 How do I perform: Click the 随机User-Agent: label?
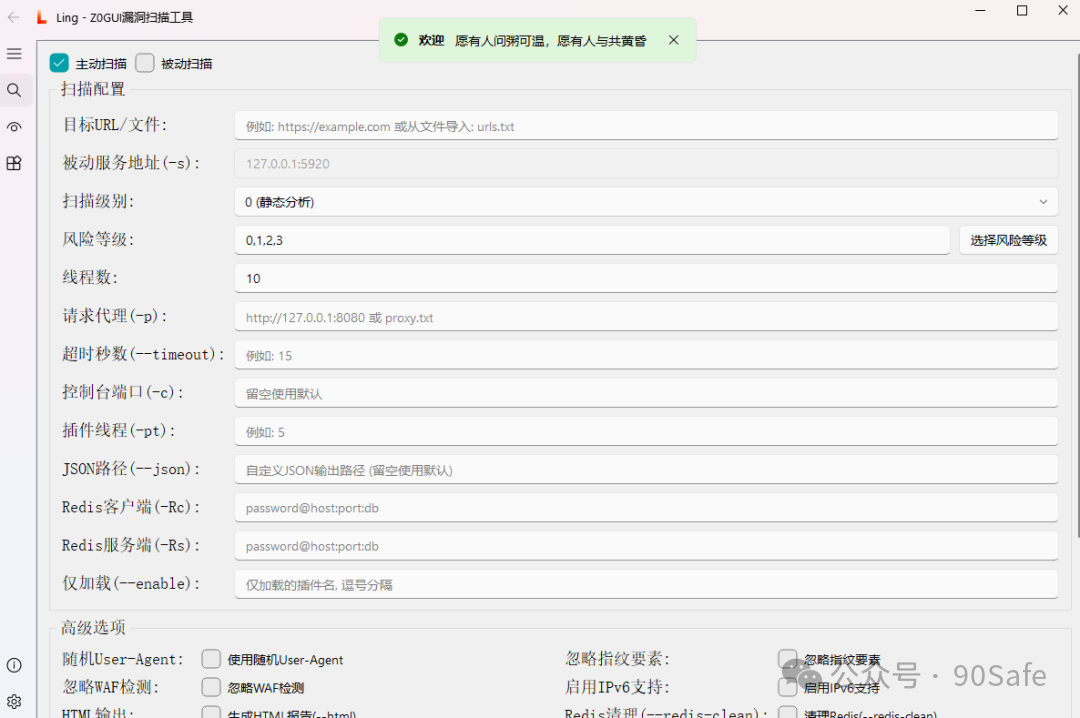point(123,659)
